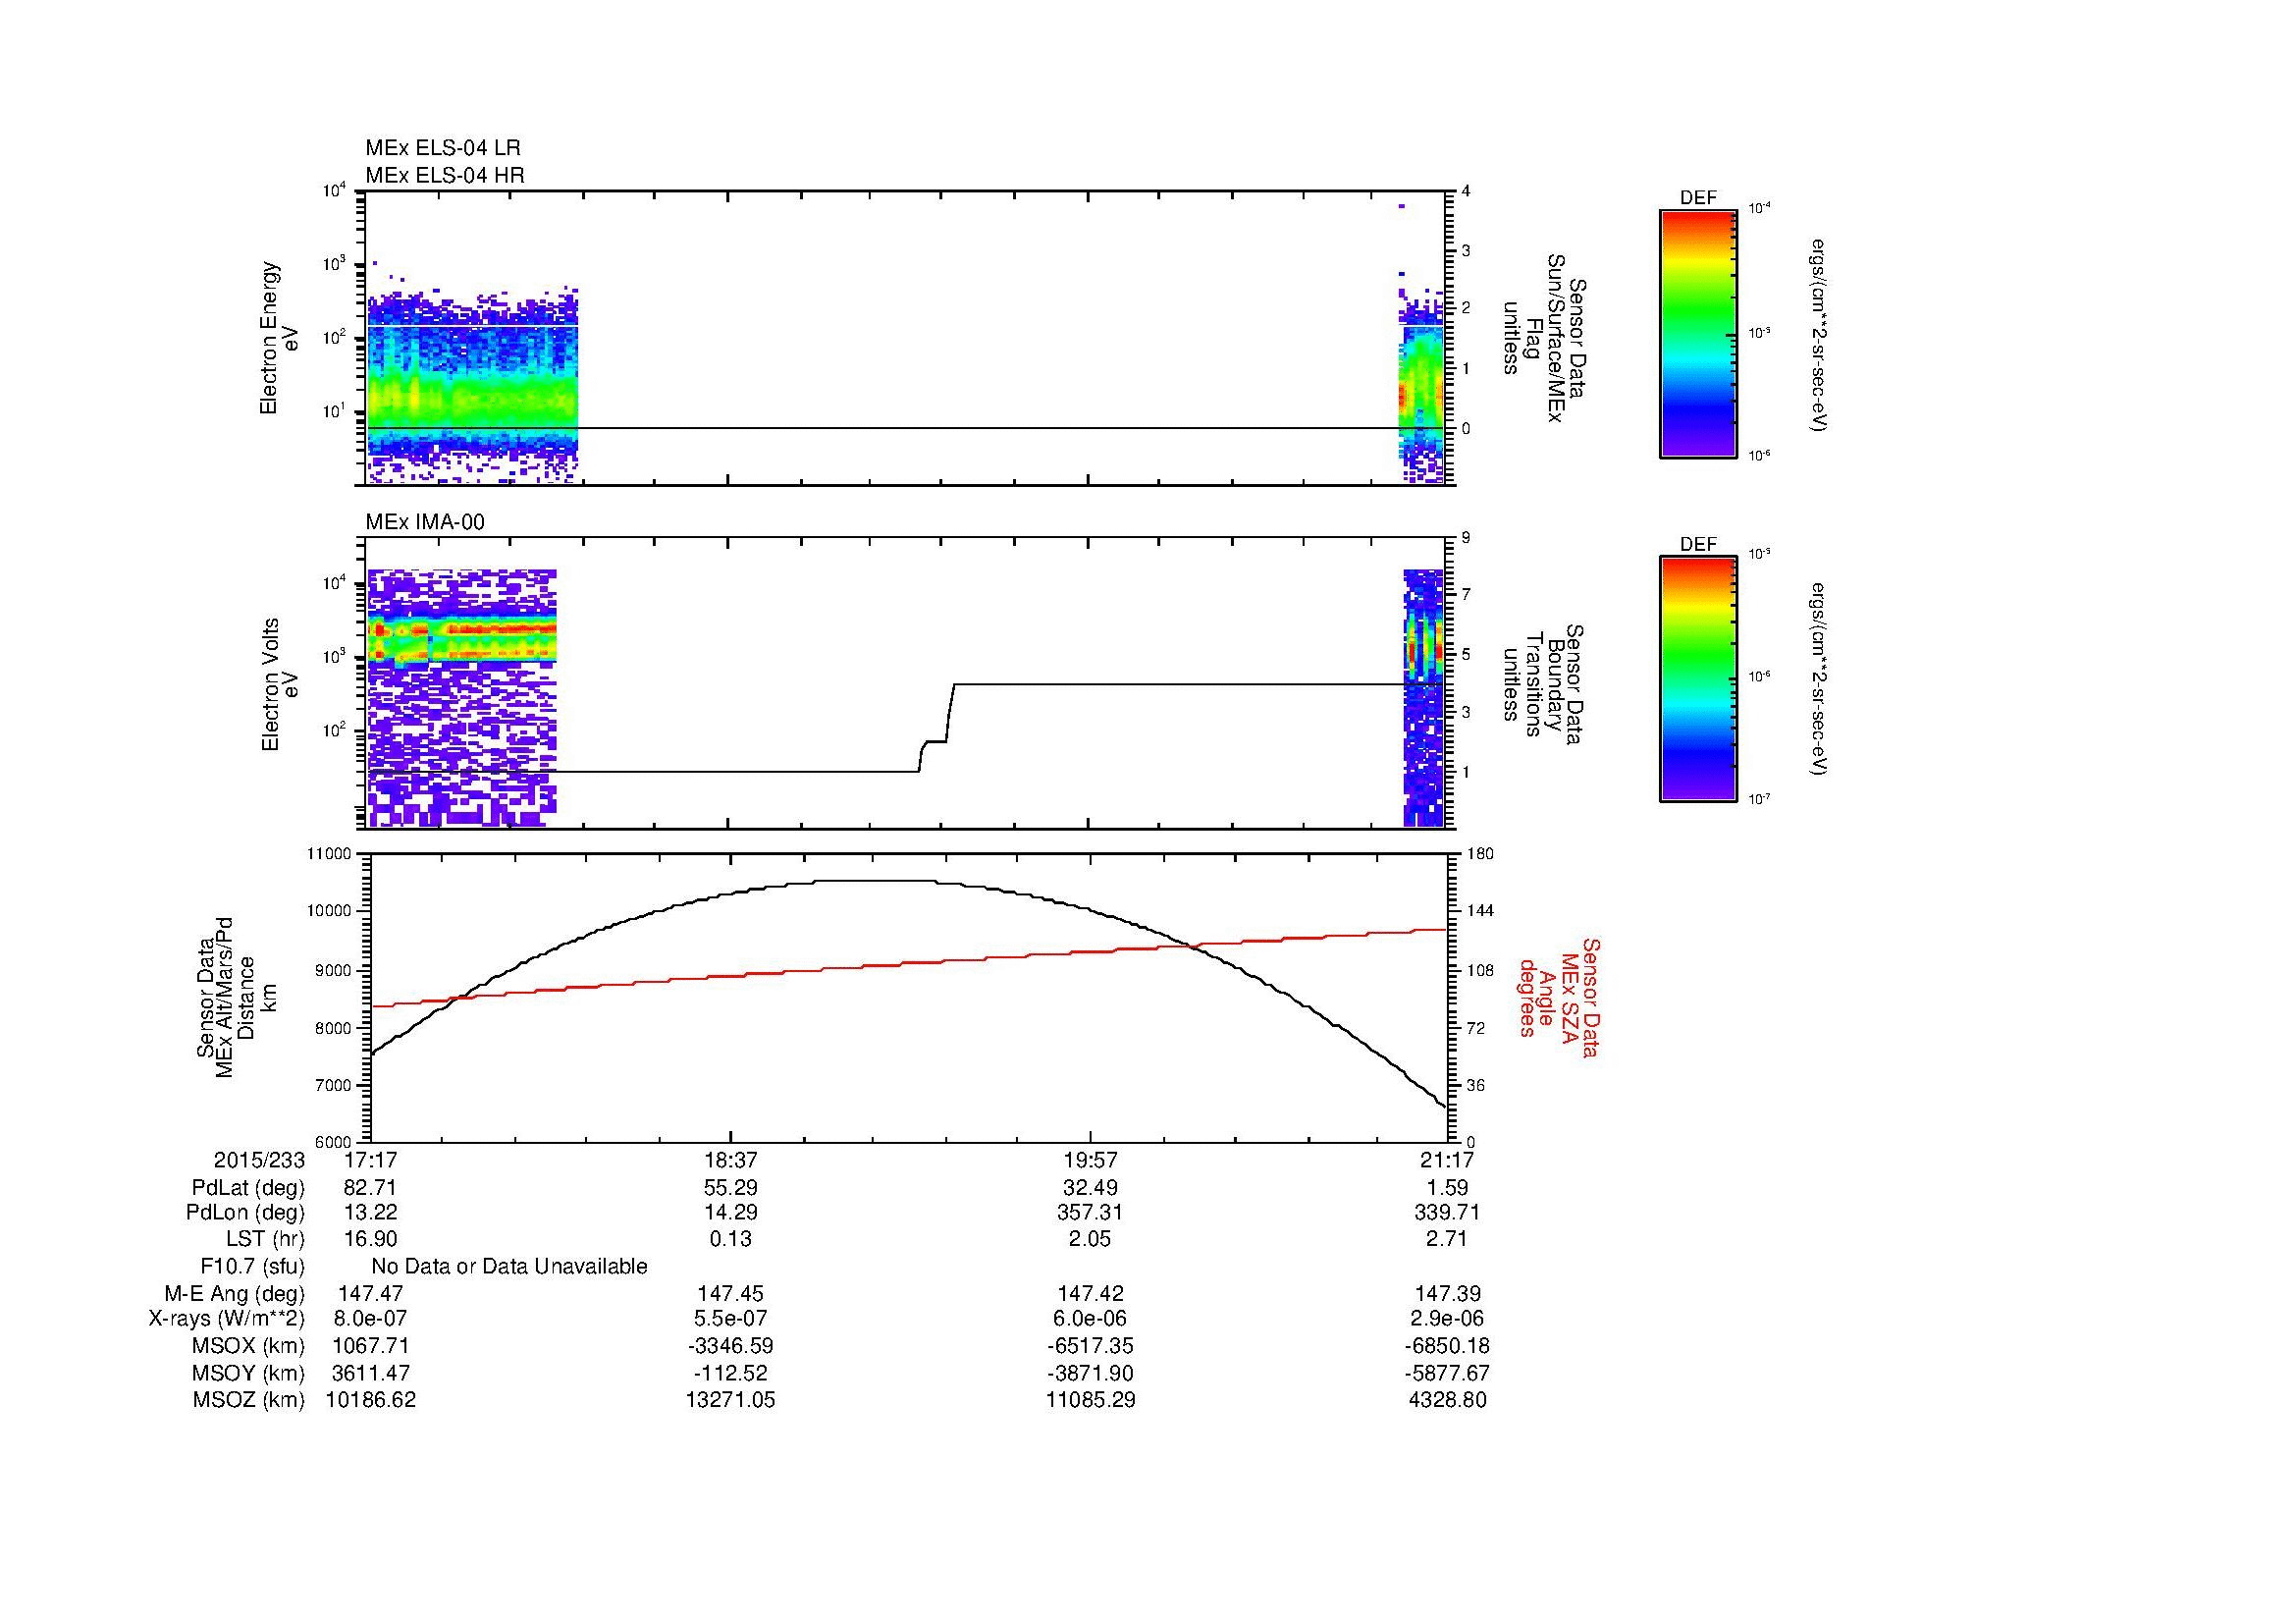2296x1623 pixels.
Task: Click the date label '2015/233'
Action: pyautogui.click(x=259, y=1160)
